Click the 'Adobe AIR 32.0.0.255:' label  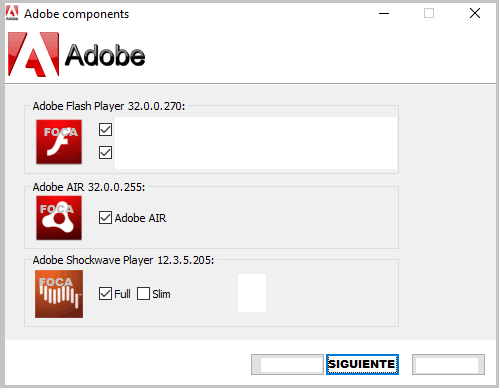(x=89, y=187)
